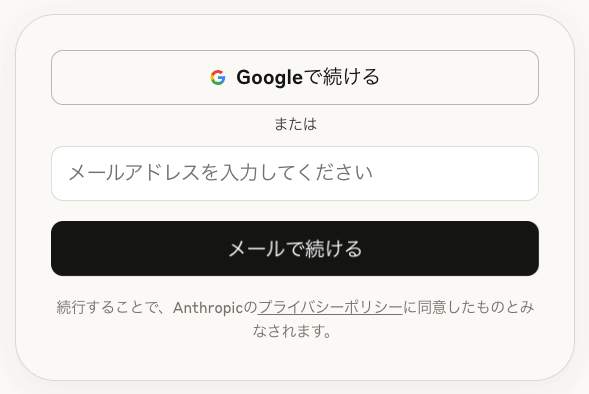Screen dimensions: 589x394
Task: Focus the email address input field
Action: 295,174
